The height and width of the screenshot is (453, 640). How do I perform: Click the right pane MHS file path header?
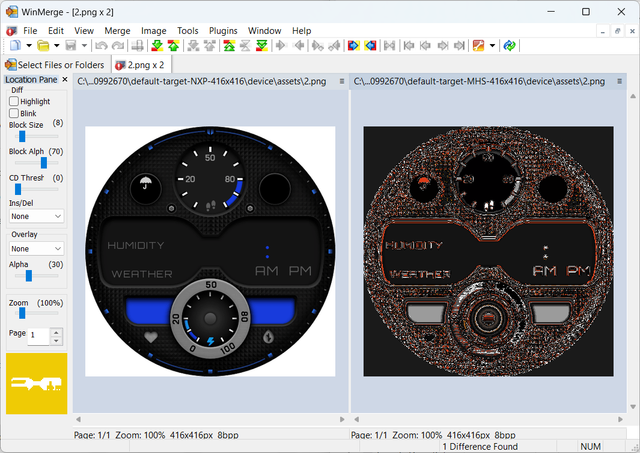pos(479,81)
